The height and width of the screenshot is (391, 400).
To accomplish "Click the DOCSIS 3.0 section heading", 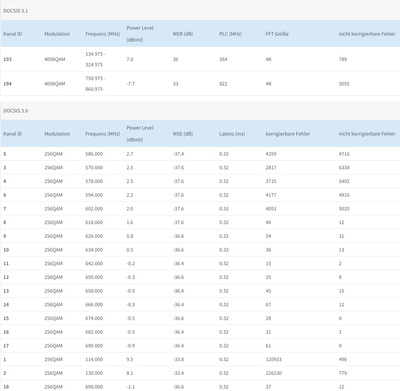I will coord(15,111).
